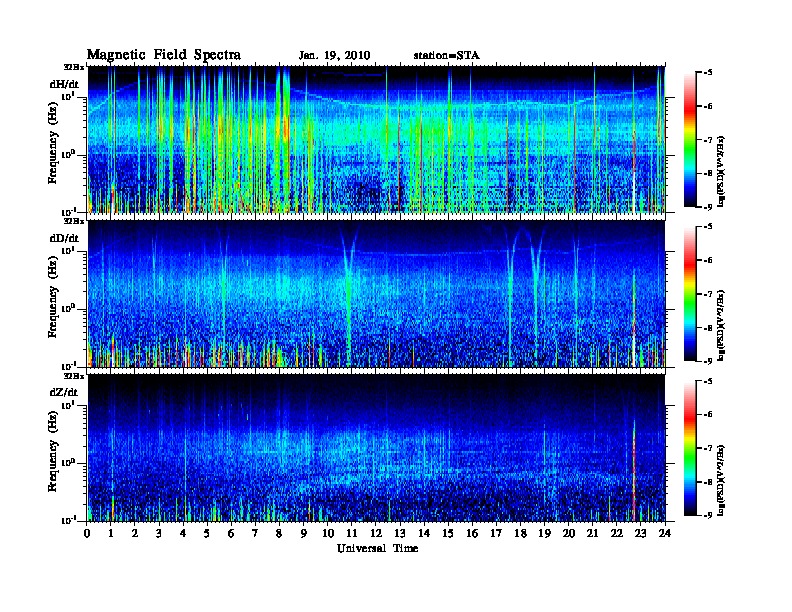Click the hour 5 tick label

click(x=207, y=533)
